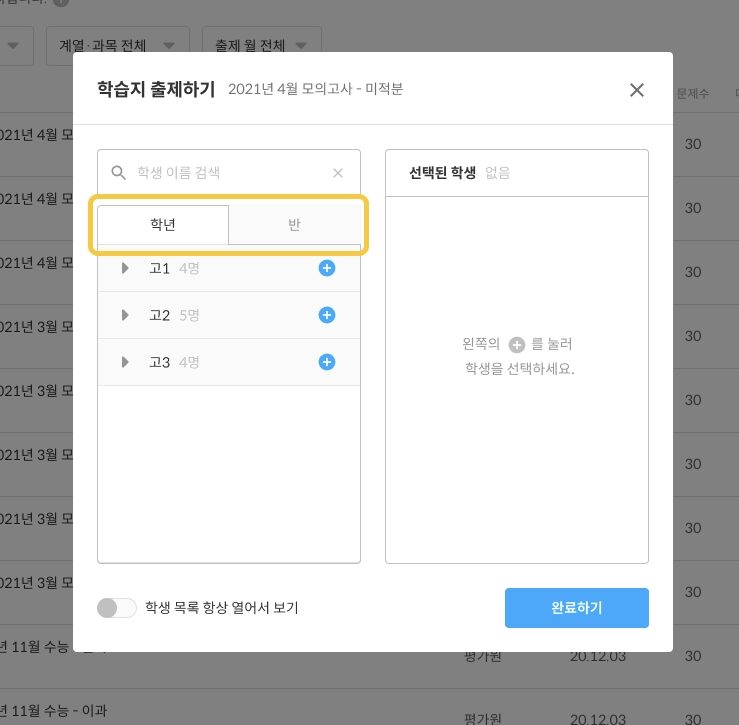Select the 고3 4명 row label
Viewport: 739px width, 725px height.
pos(174,362)
